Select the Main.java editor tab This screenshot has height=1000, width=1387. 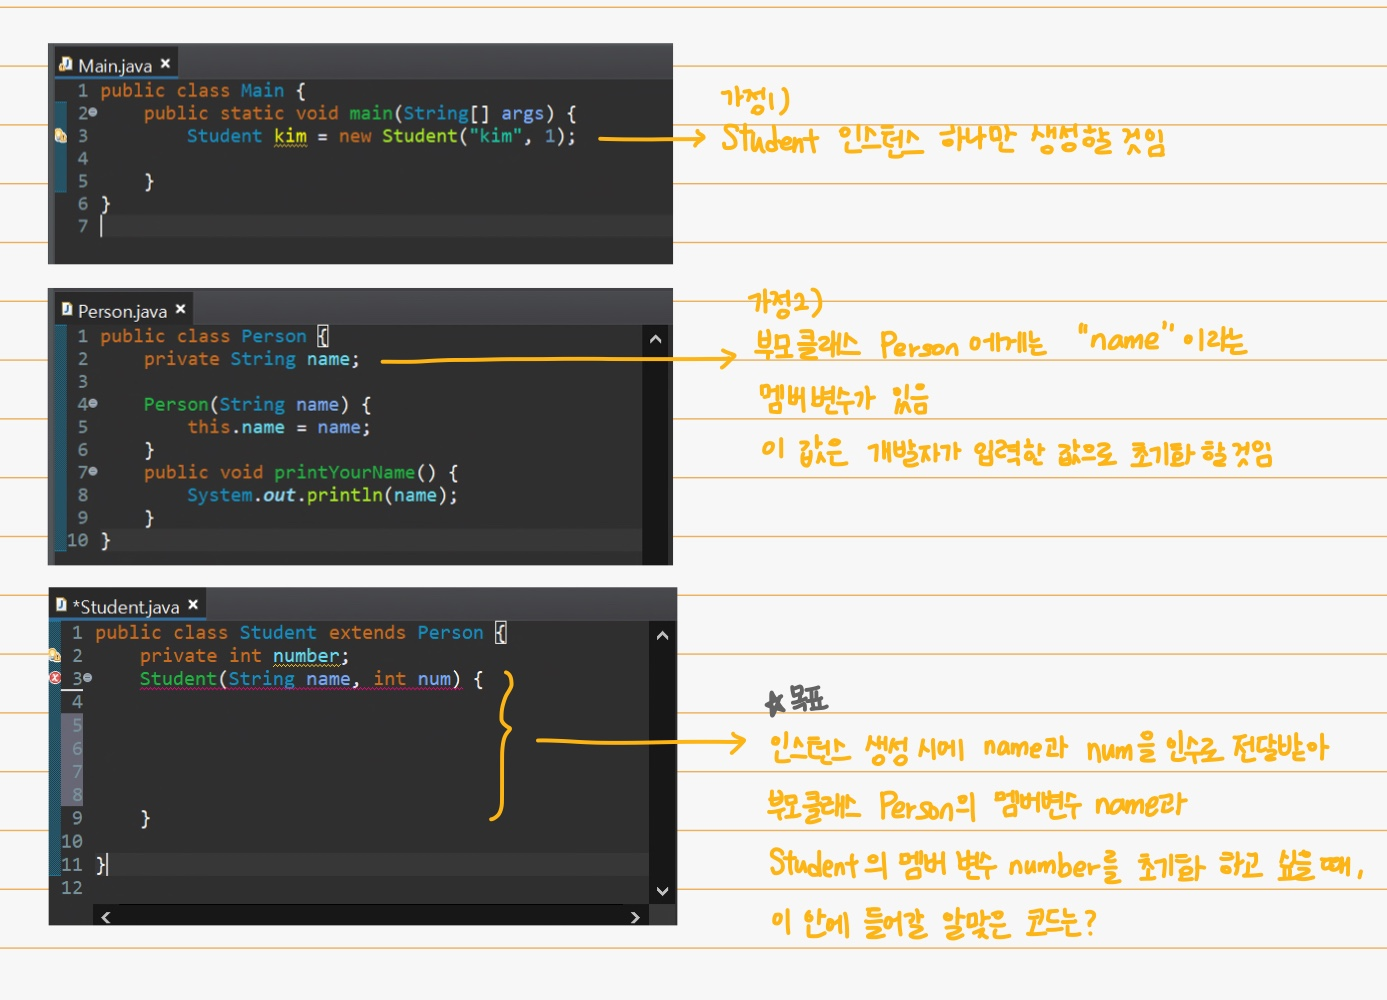tap(116, 64)
